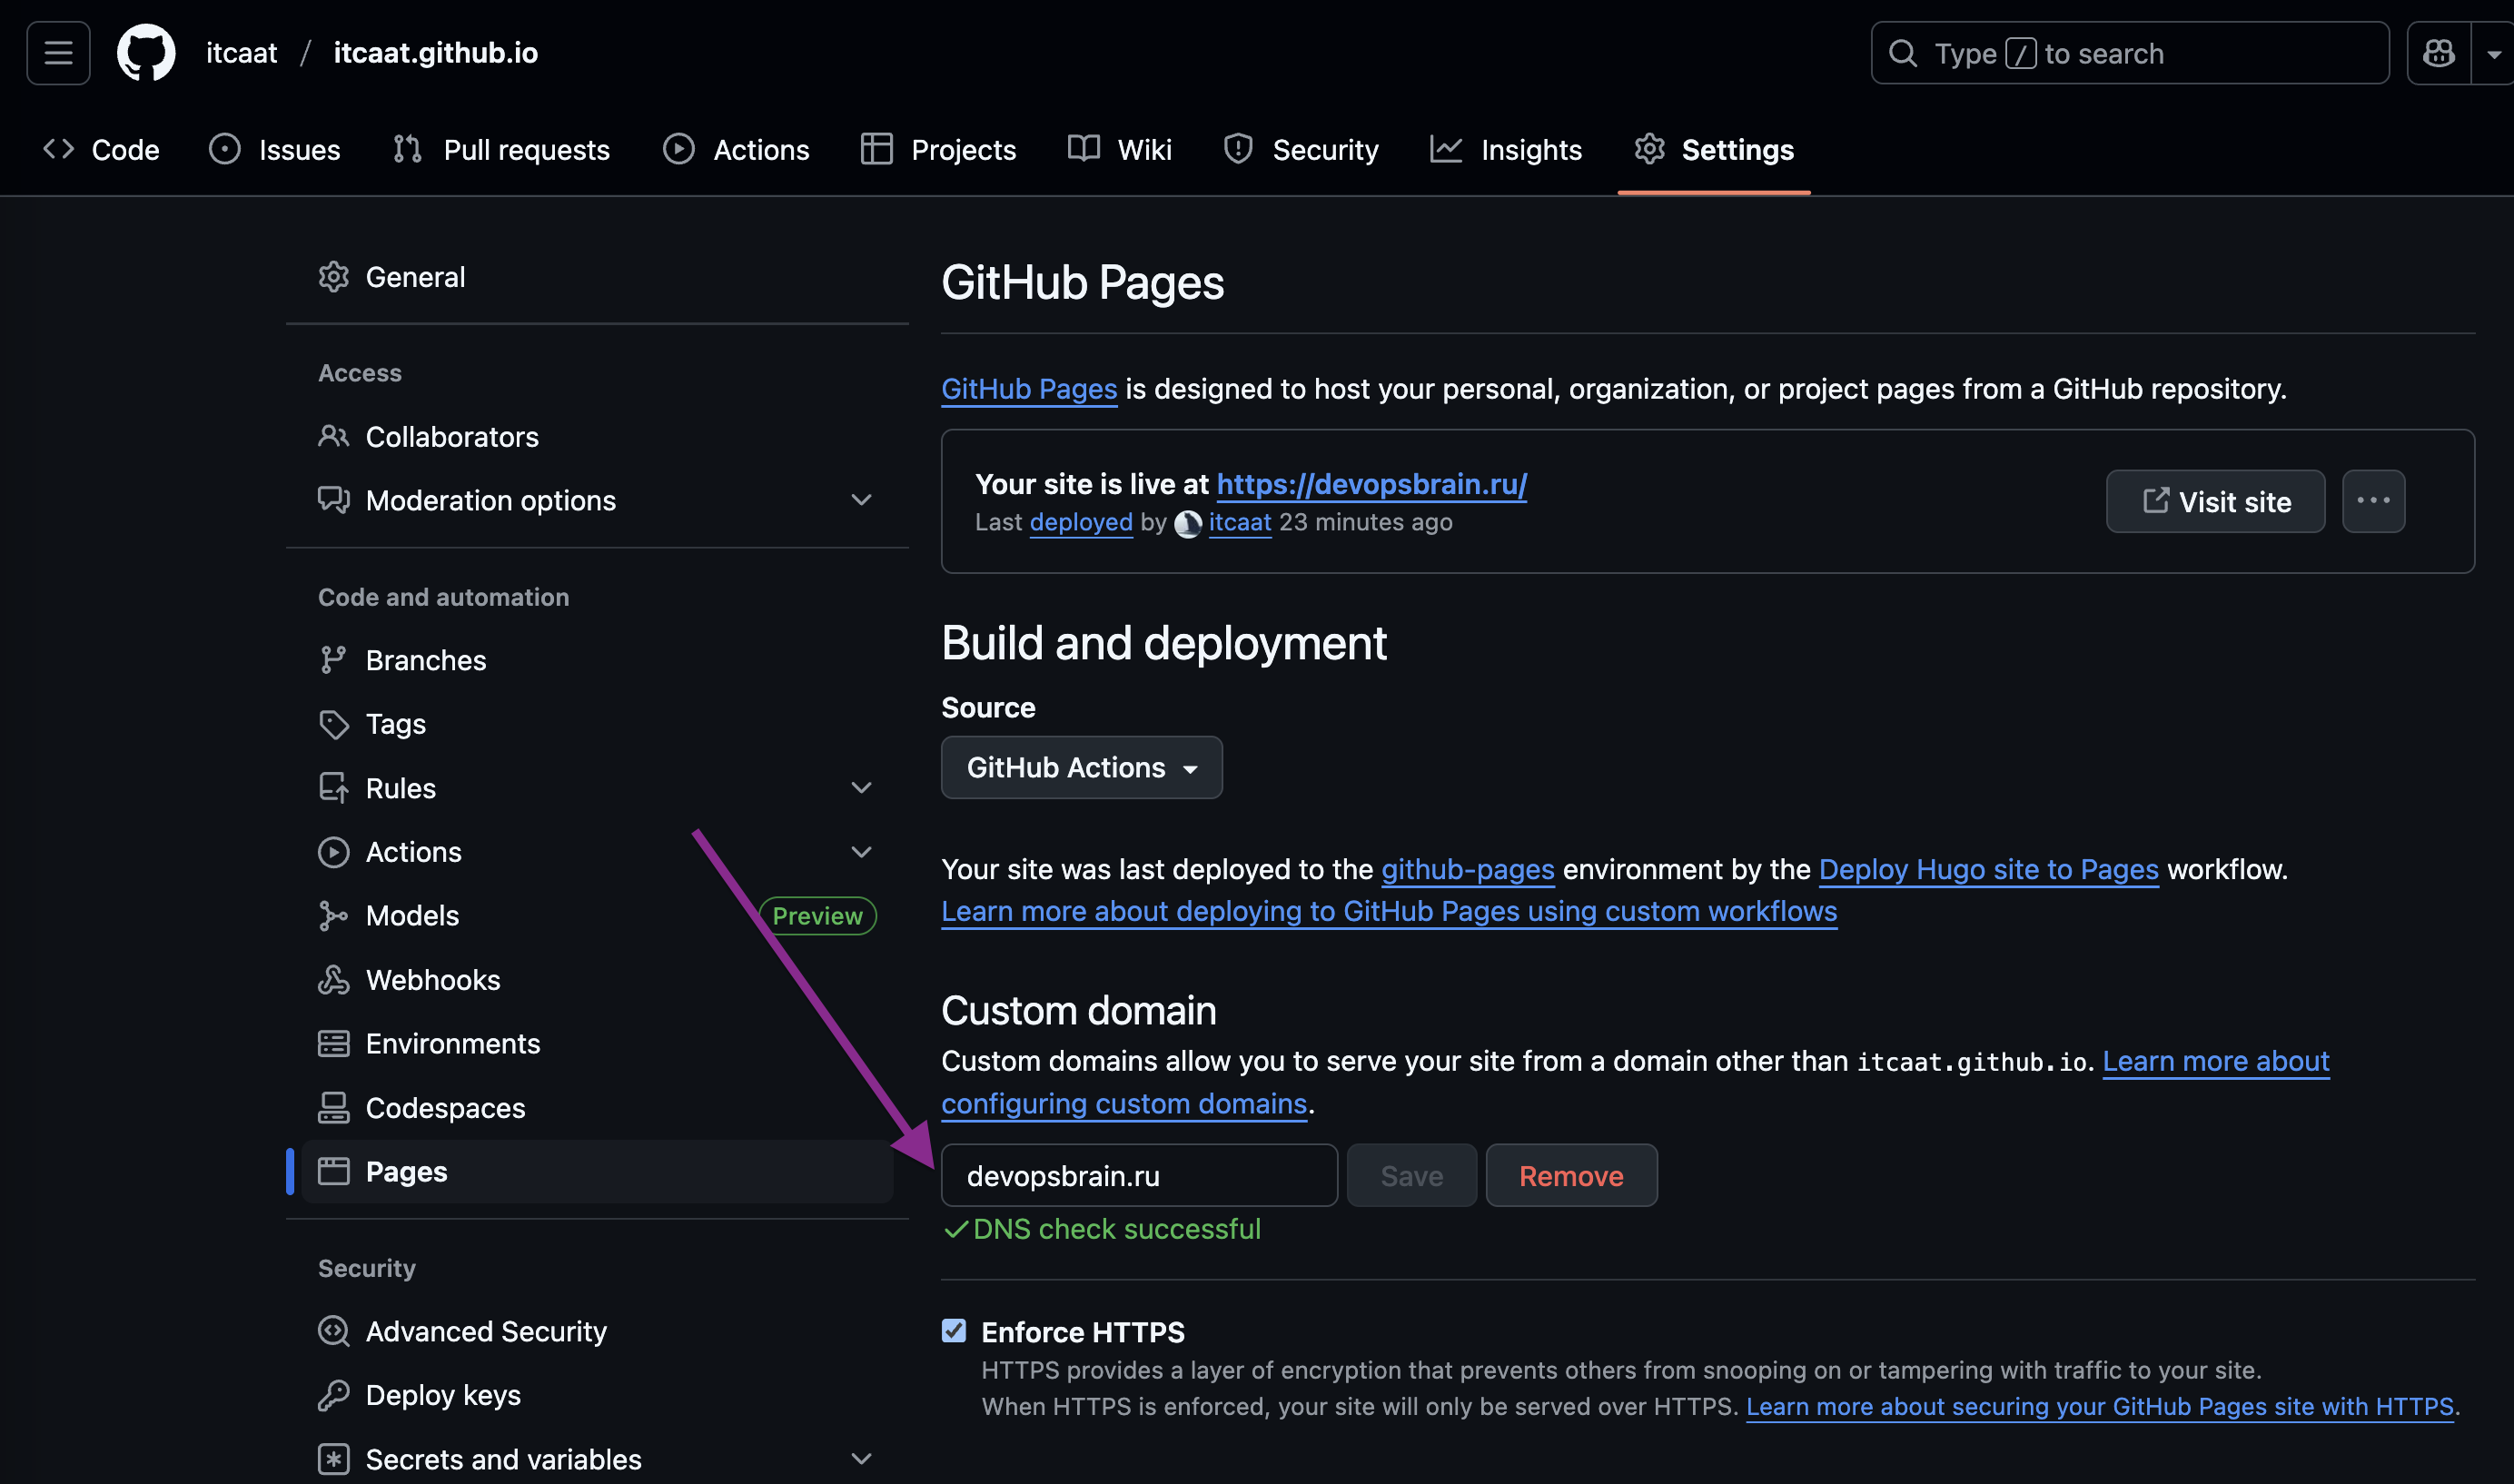The image size is (2514, 1484).
Task: Open the dropdown arrow next to Copilot
Action: click(x=2494, y=54)
